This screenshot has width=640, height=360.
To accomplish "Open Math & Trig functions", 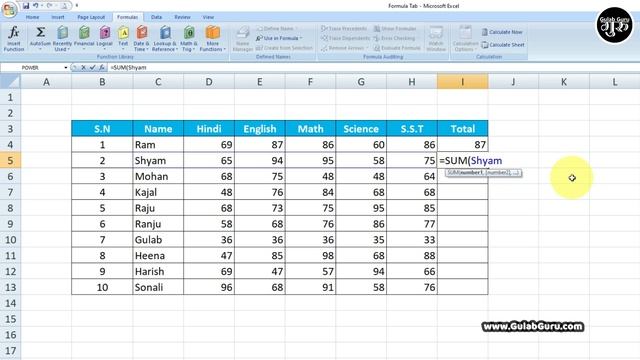I will [x=189, y=39].
